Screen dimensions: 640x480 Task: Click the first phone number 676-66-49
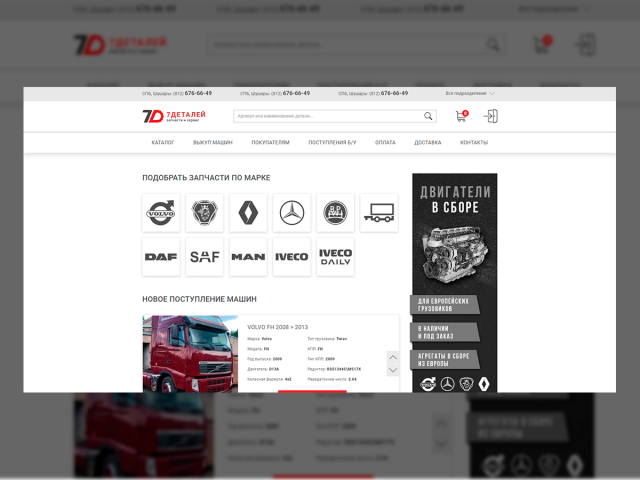[198, 93]
